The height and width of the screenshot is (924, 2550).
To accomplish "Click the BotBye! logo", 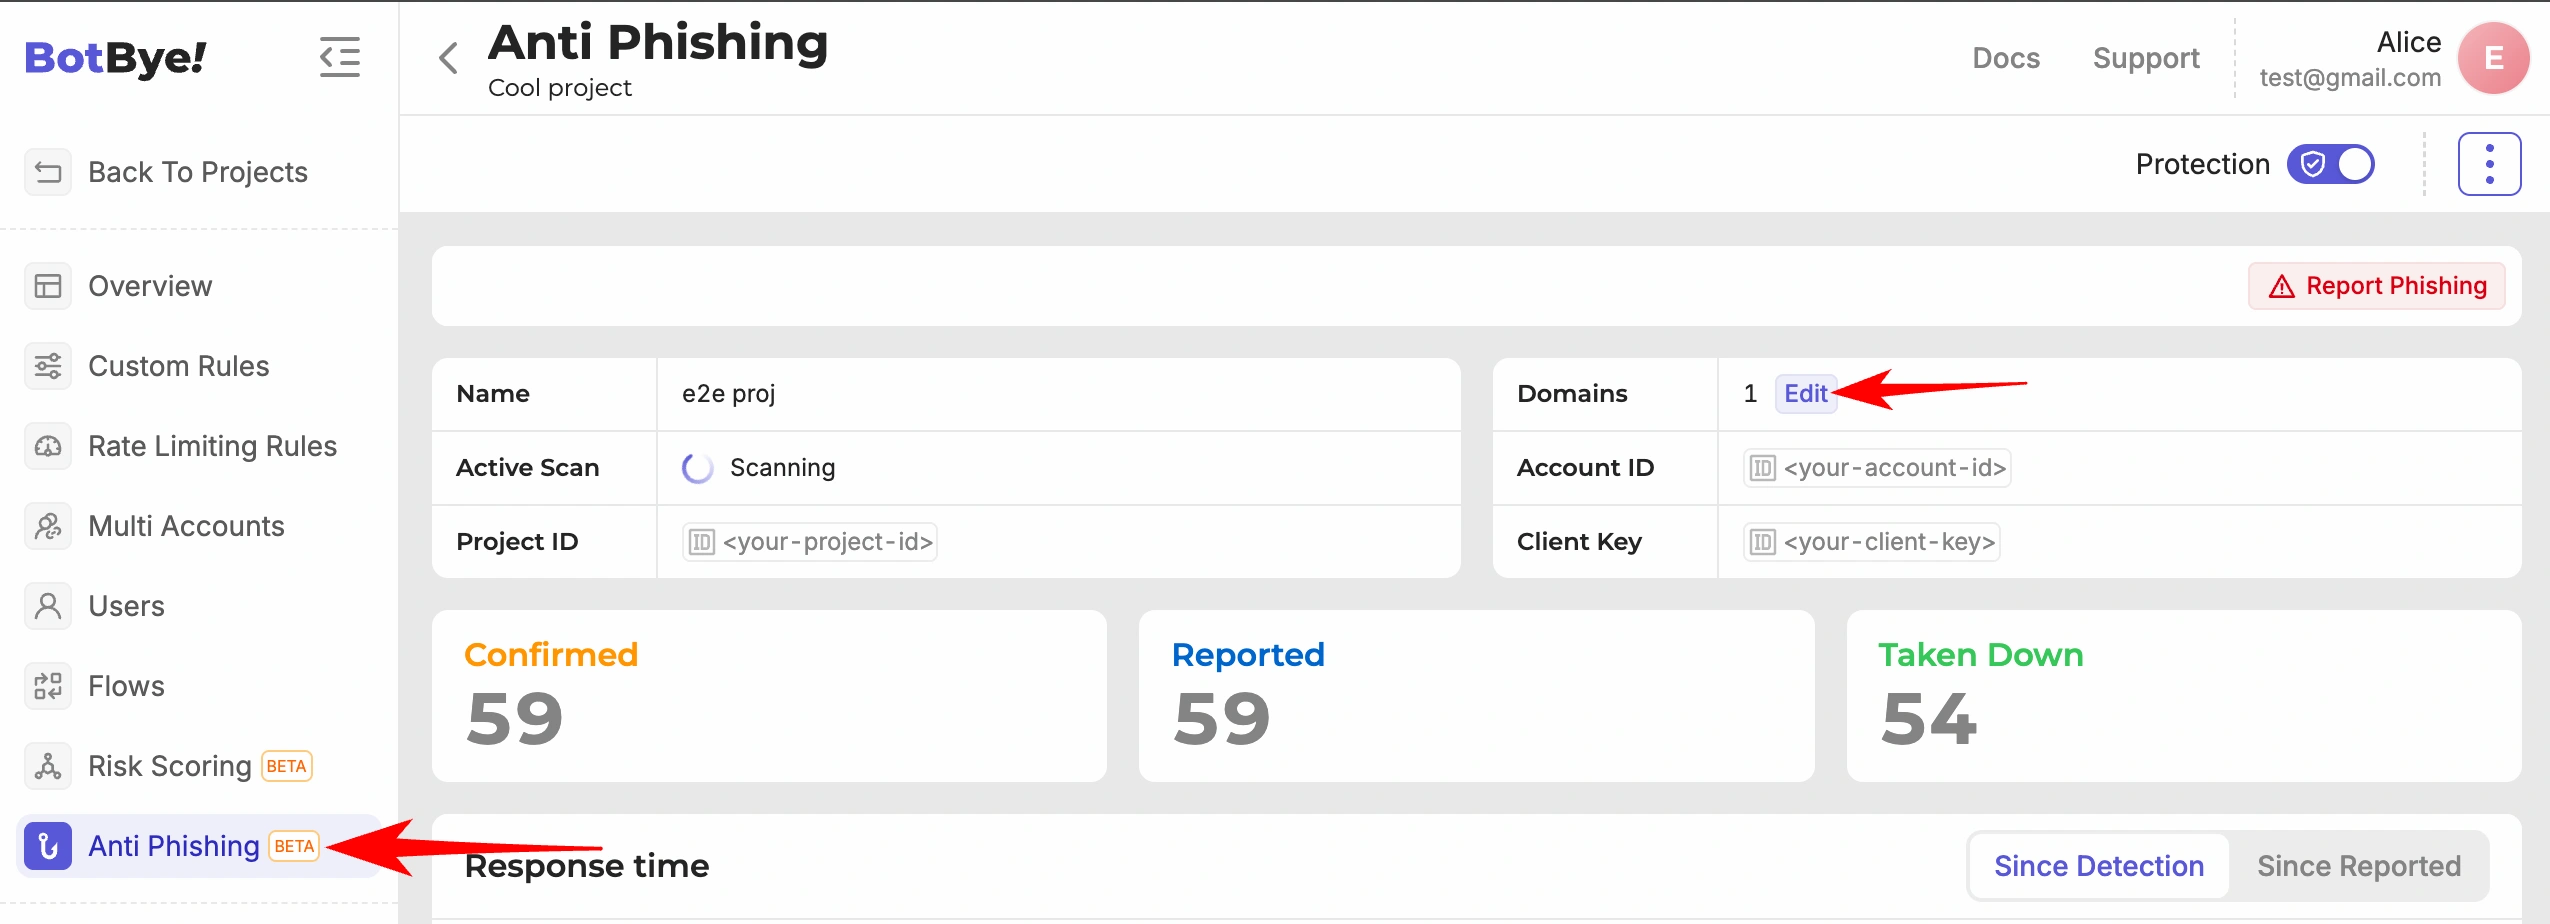I will 115,57.
